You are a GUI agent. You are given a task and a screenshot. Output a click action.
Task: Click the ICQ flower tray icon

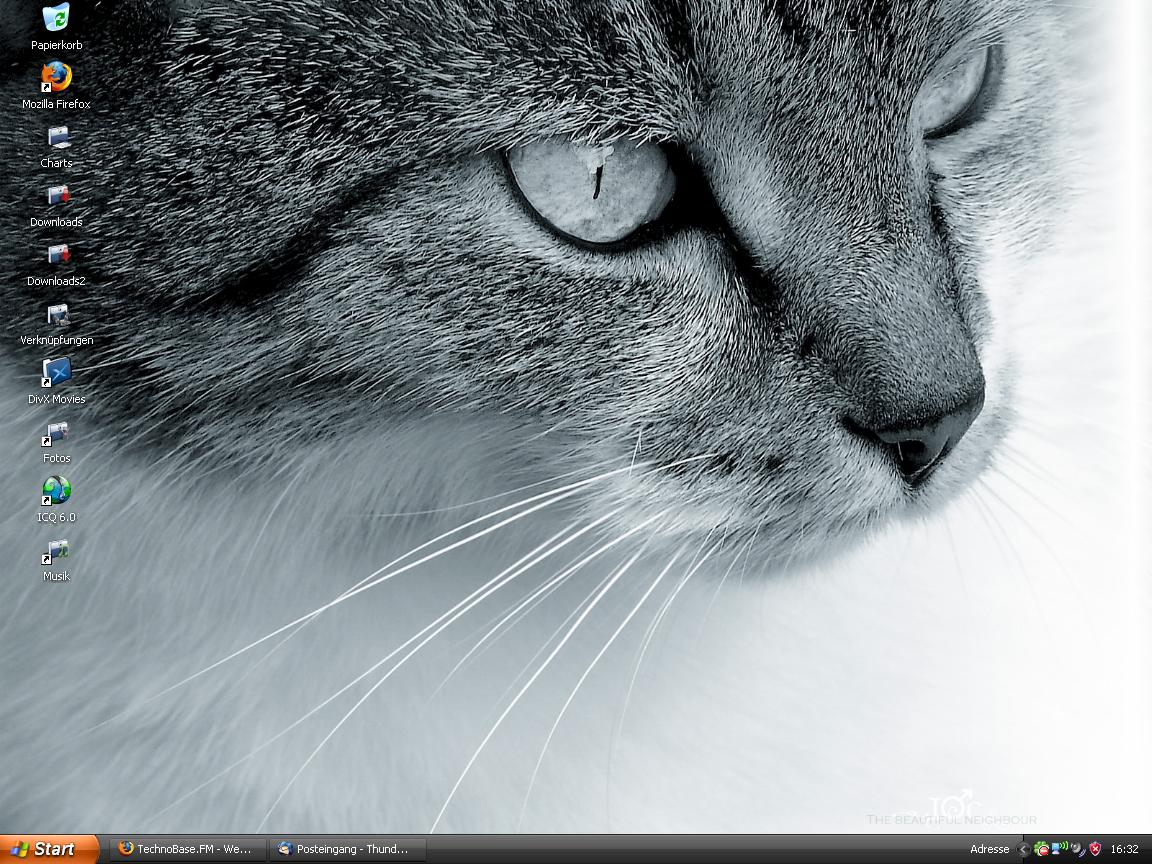[x=1041, y=849]
